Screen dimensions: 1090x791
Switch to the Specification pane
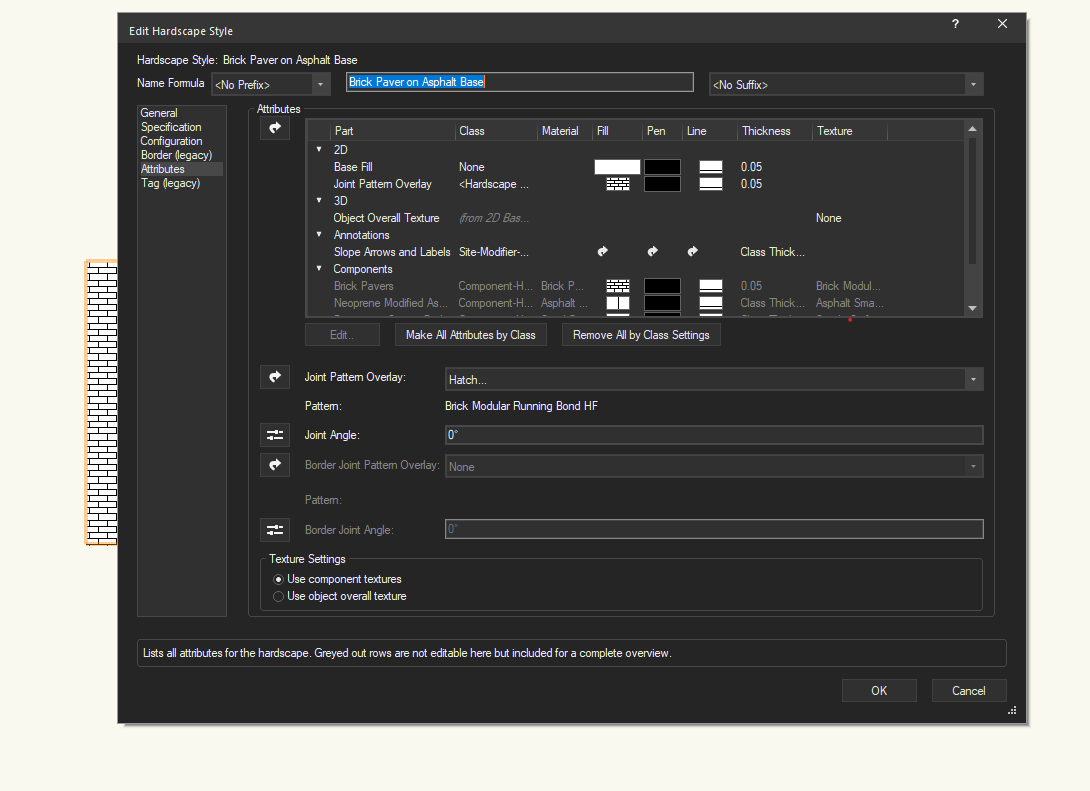tap(171, 127)
